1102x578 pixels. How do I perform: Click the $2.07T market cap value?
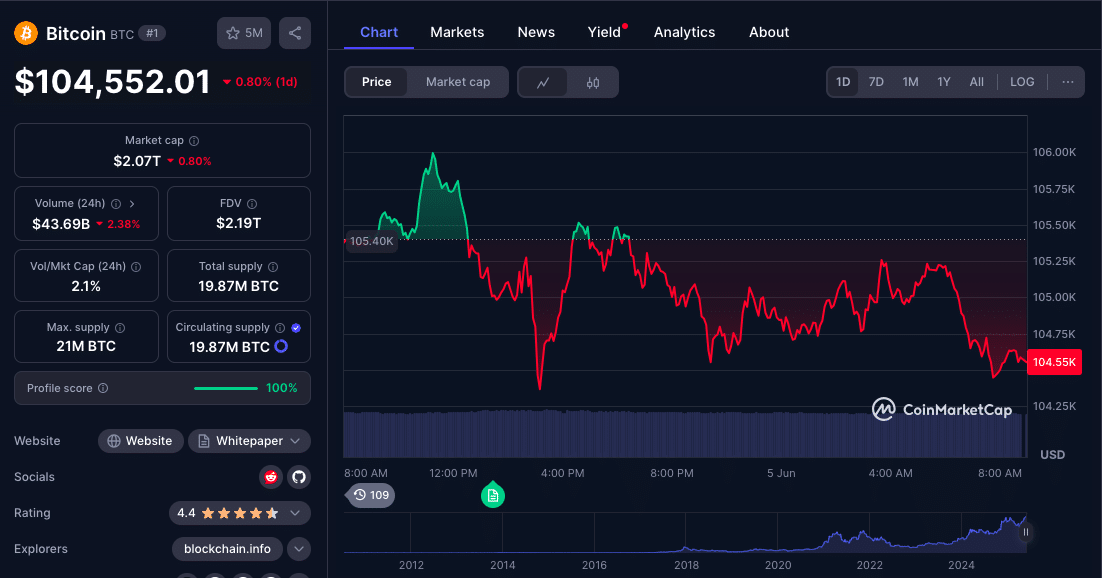pos(137,161)
